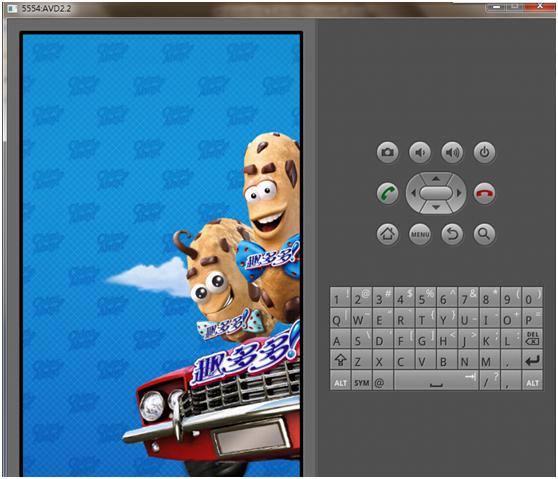
Task: Click the D-pad down arrow
Action: (436, 207)
